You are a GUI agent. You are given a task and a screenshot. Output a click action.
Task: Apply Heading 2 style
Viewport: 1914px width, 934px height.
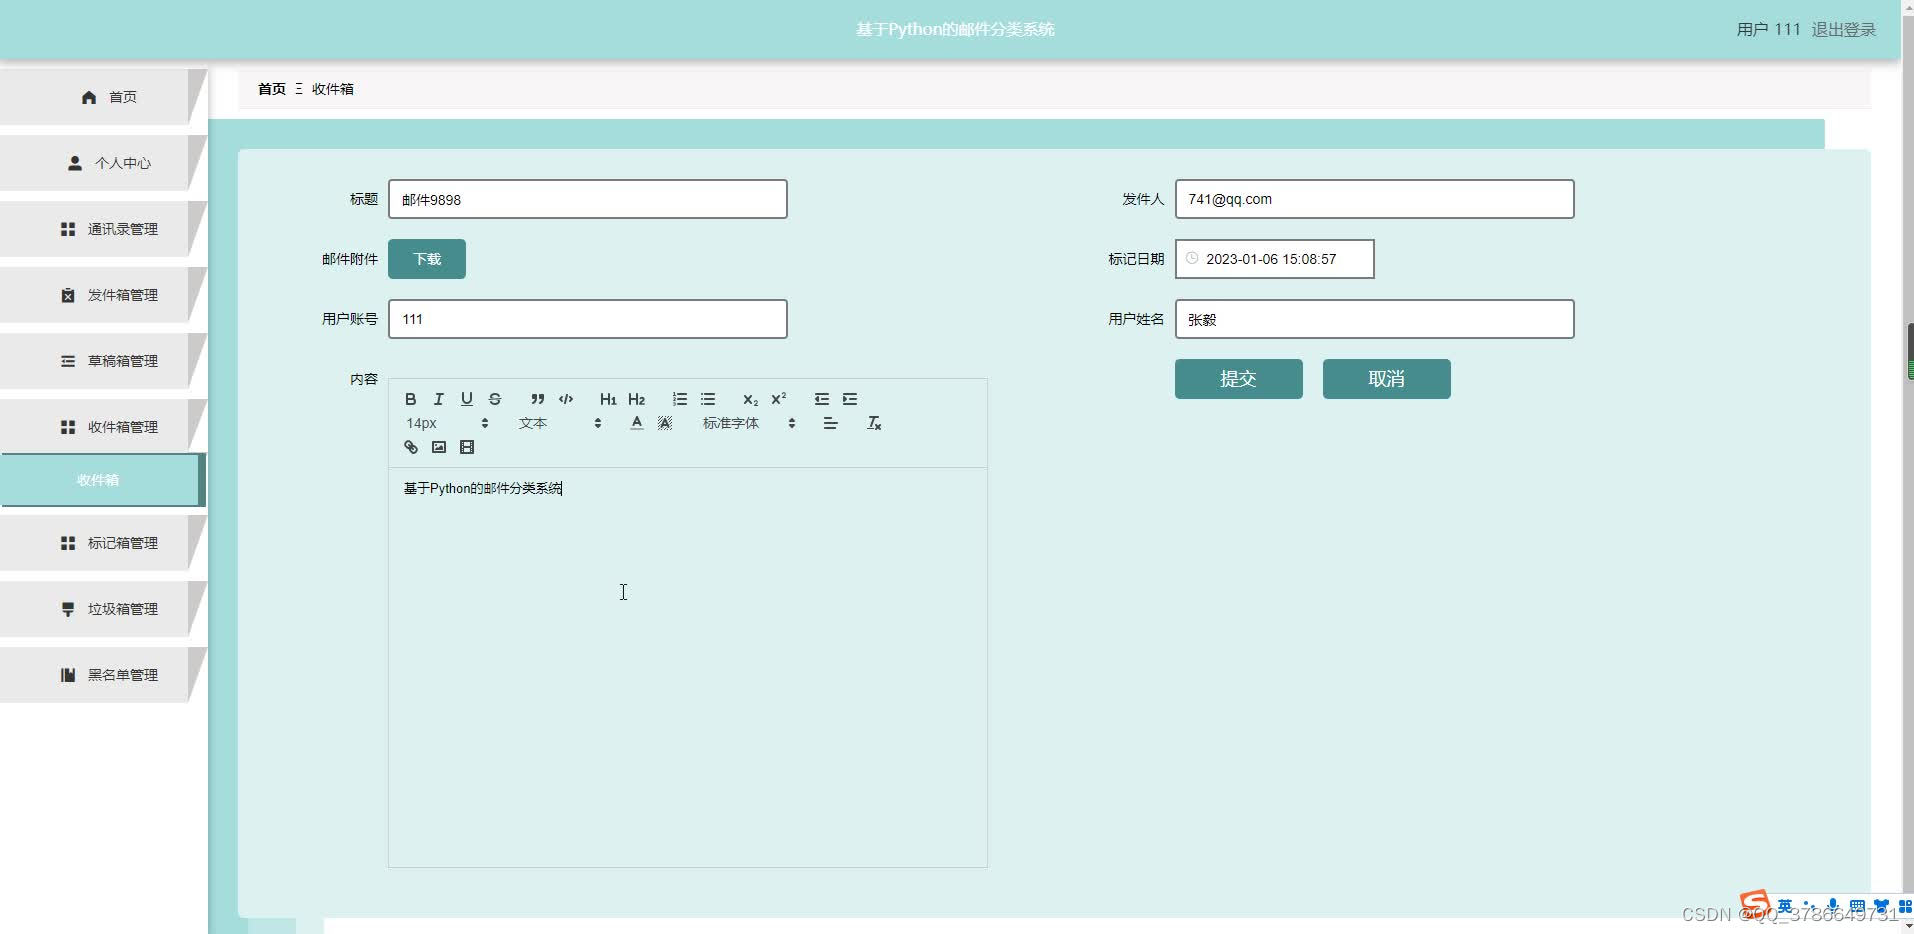click(x=636, y=399)
